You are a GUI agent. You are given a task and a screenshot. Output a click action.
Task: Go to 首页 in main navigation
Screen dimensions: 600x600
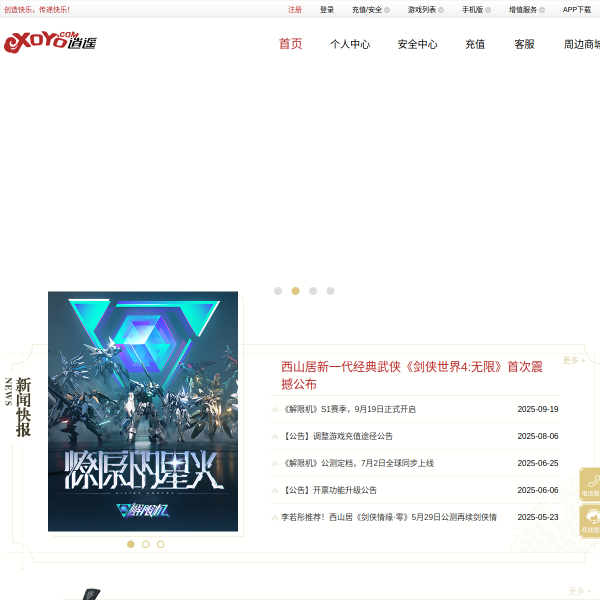(290, 44)
